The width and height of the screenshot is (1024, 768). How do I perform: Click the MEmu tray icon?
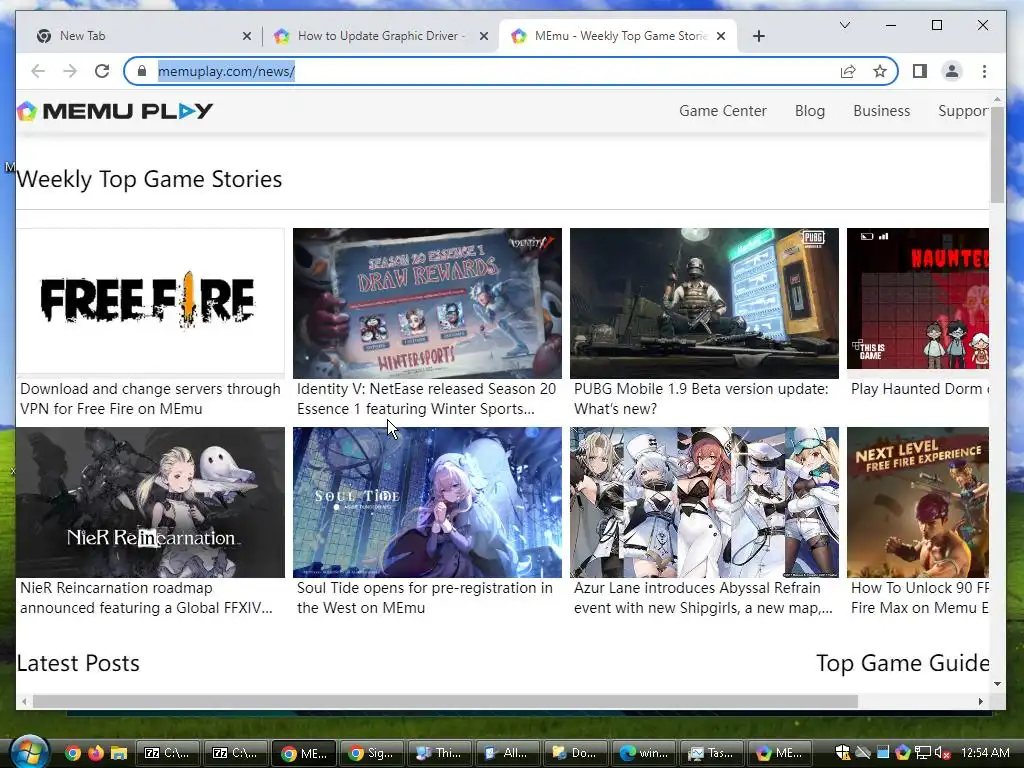pos(903,753)
